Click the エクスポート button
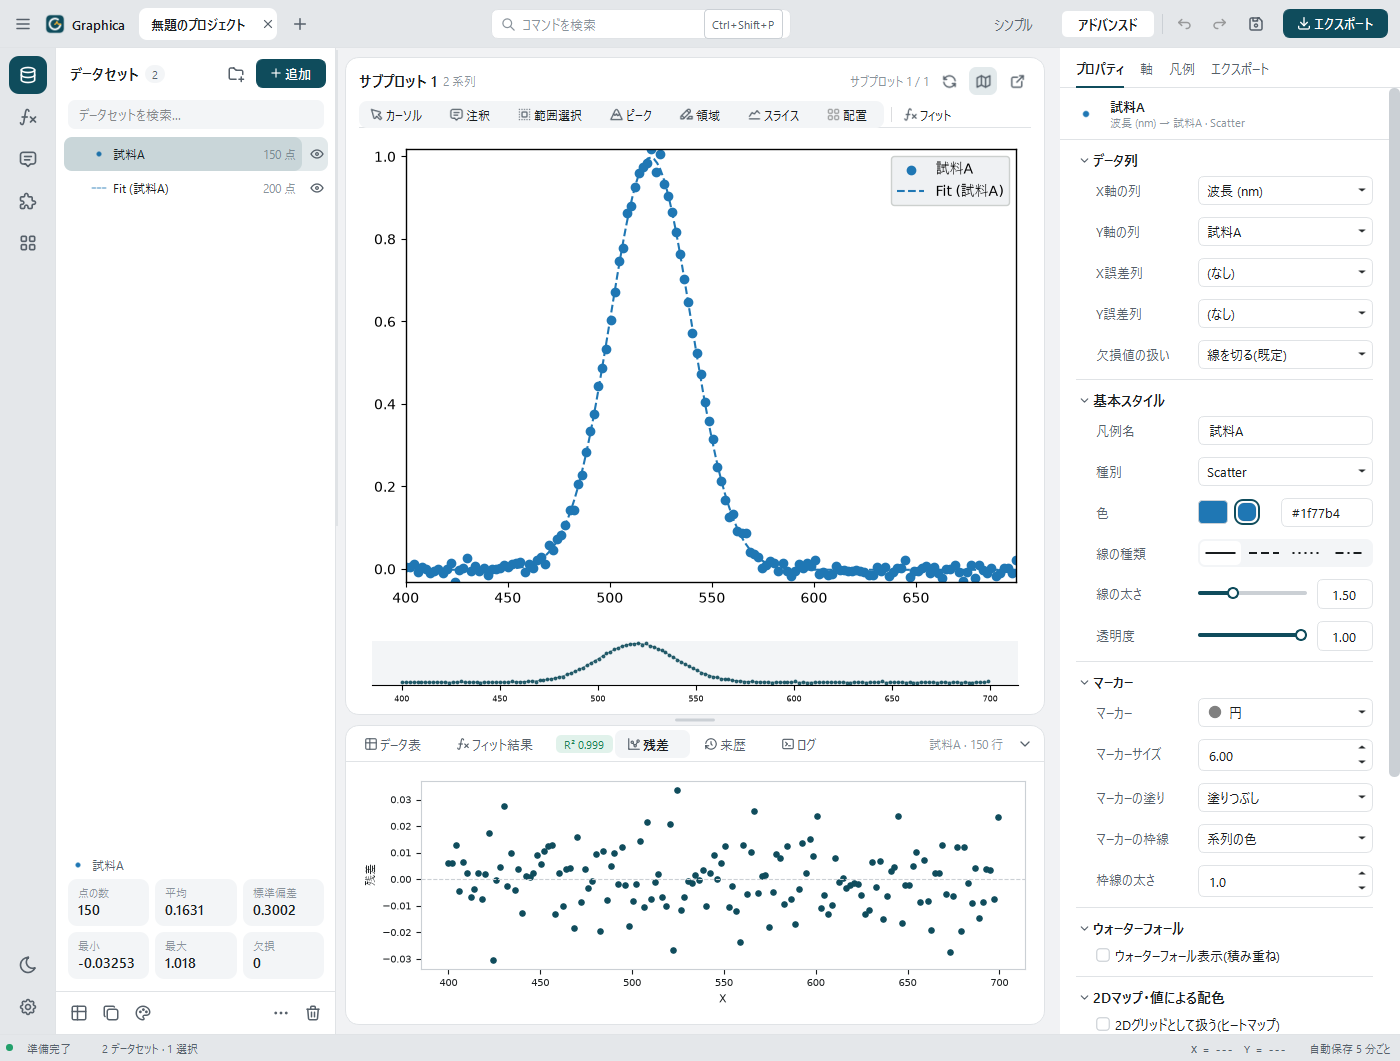The image size is (1400, 1061). pos(1335,24)
